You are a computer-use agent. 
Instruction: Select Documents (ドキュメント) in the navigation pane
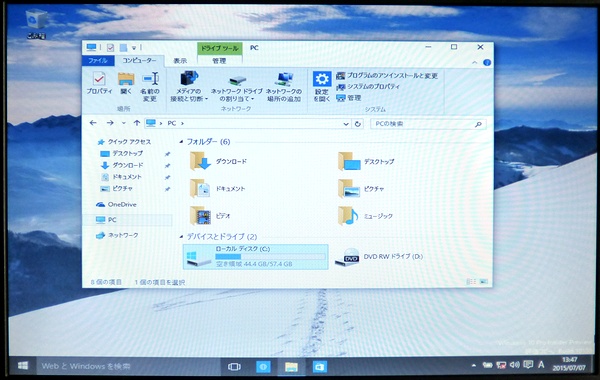click(121, 177)
